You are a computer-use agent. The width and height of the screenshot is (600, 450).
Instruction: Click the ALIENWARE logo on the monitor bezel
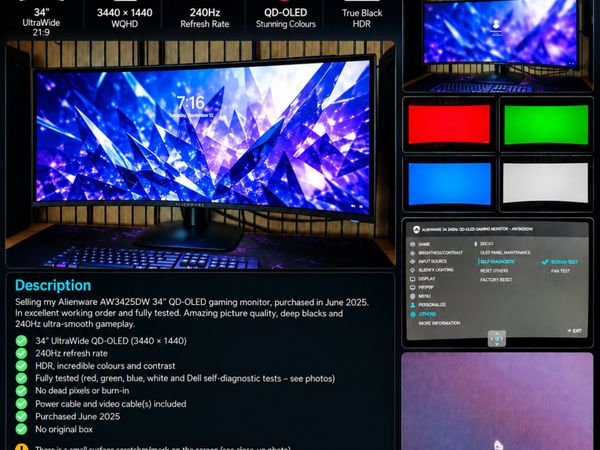tap(190, 205)
